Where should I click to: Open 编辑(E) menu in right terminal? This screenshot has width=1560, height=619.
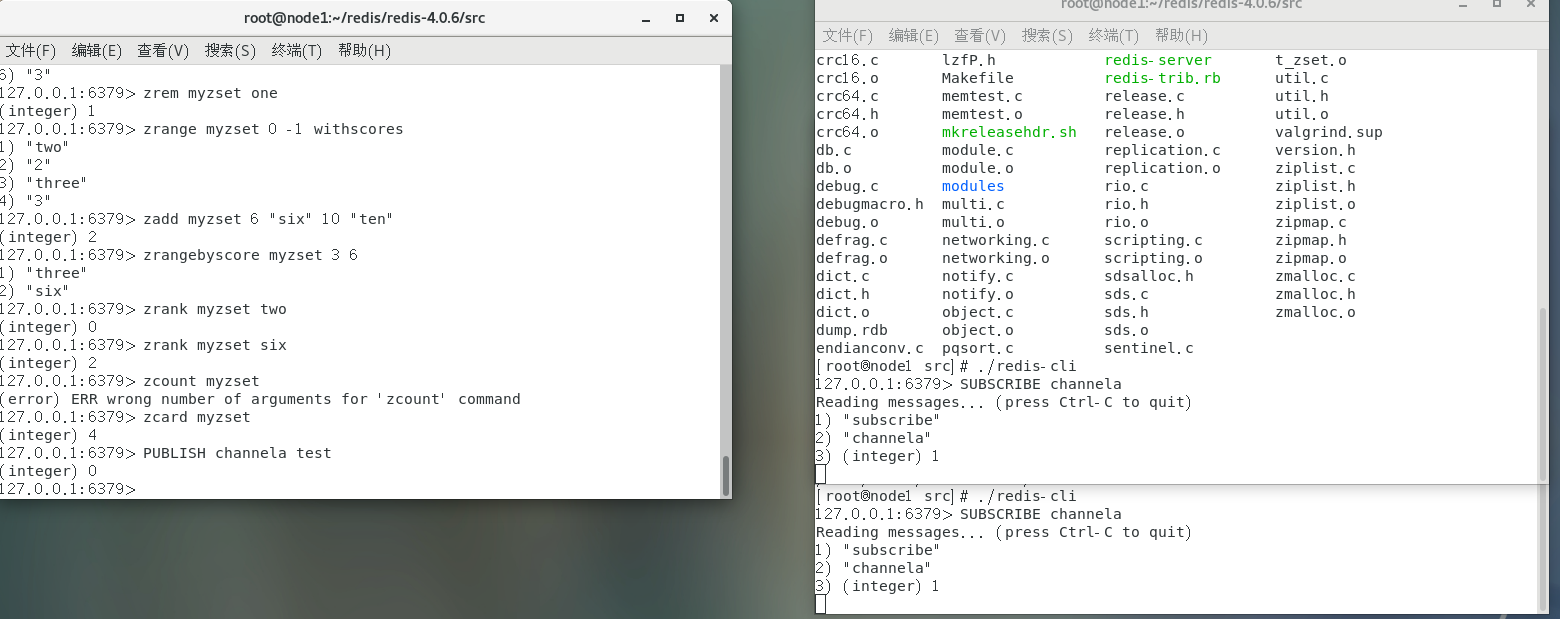point(914,36)
